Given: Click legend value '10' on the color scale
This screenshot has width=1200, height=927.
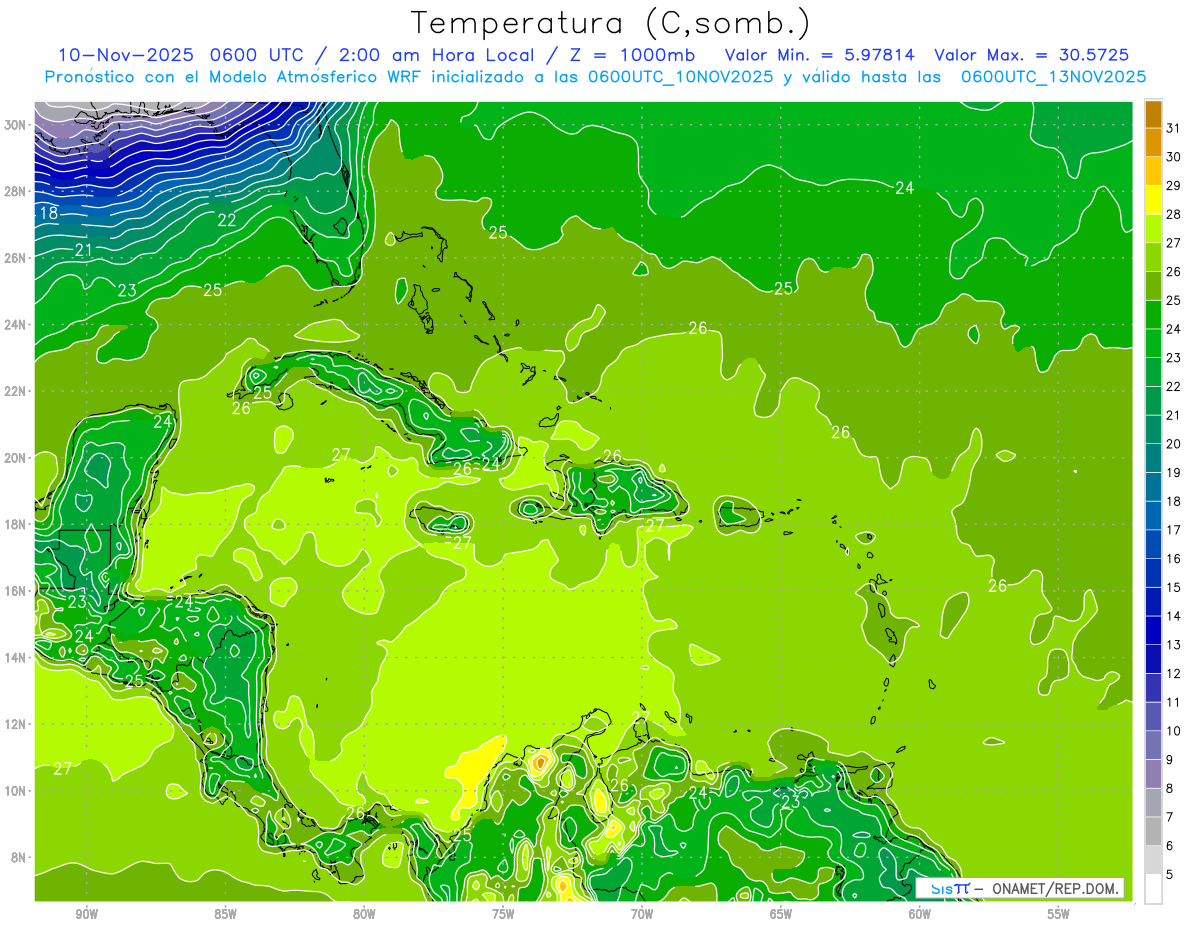Looking at the screenshot, I should click(1174, 731).
